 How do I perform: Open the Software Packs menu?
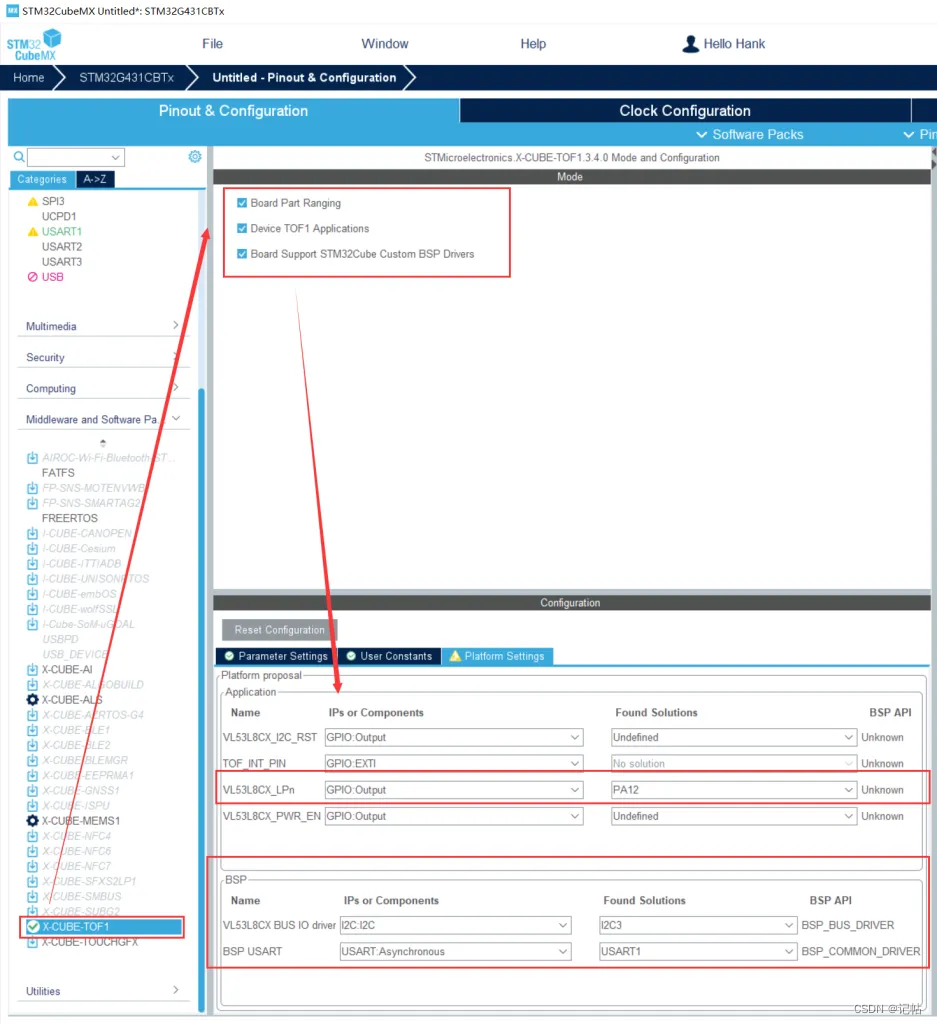(x=750, y=135)
